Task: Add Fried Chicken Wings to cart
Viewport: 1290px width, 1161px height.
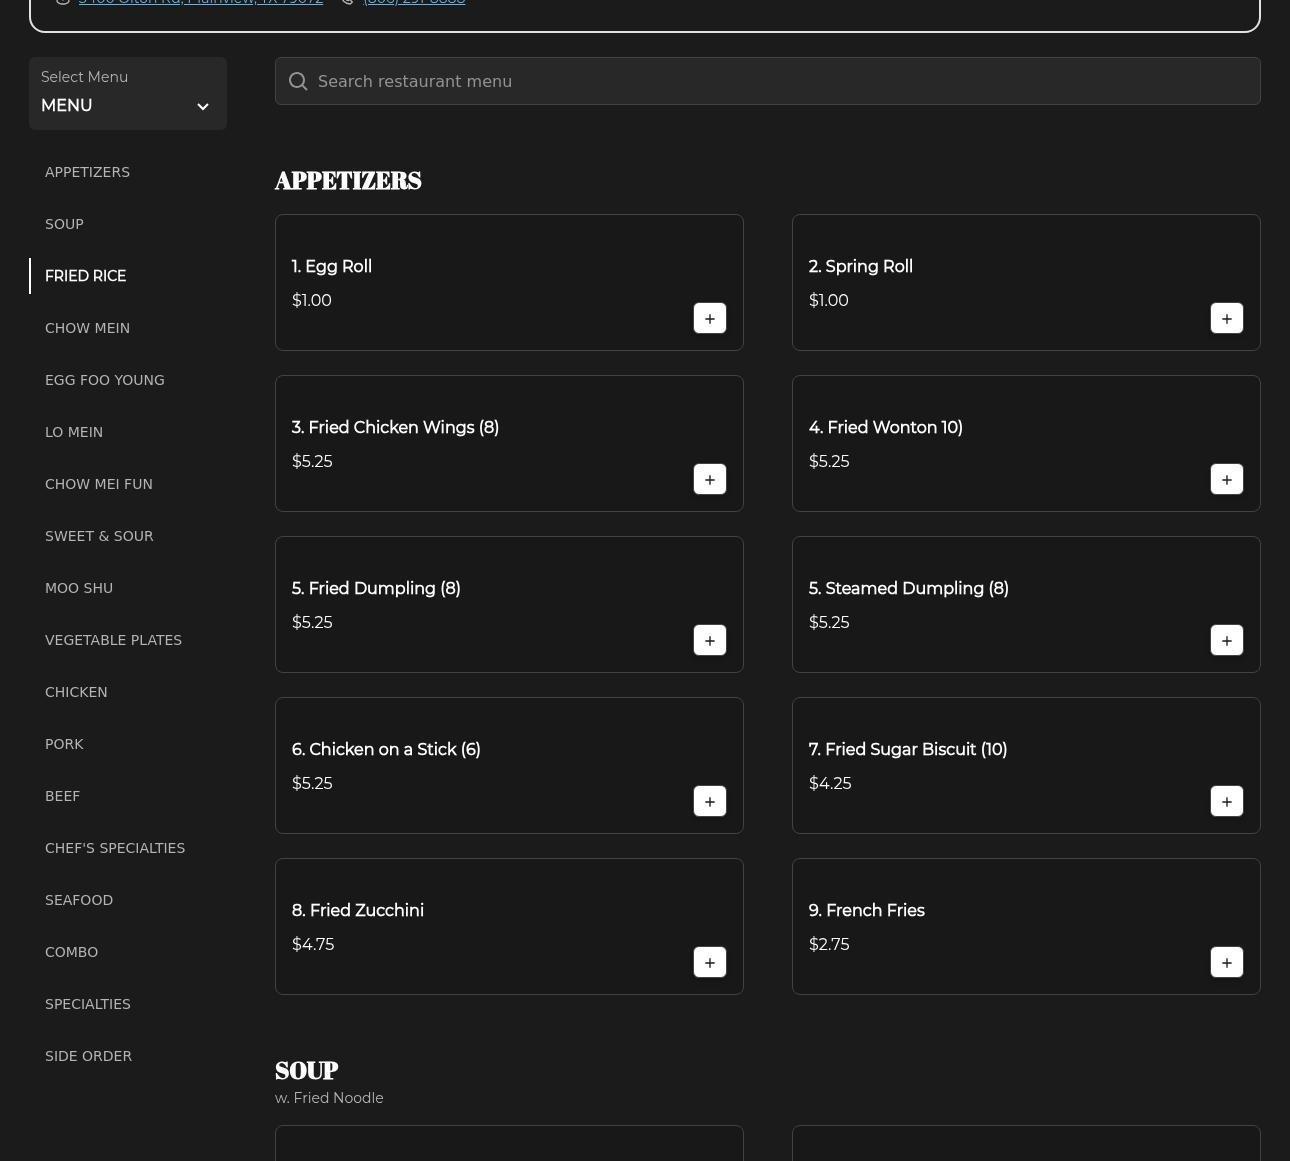Action: (x=709, y=479)
